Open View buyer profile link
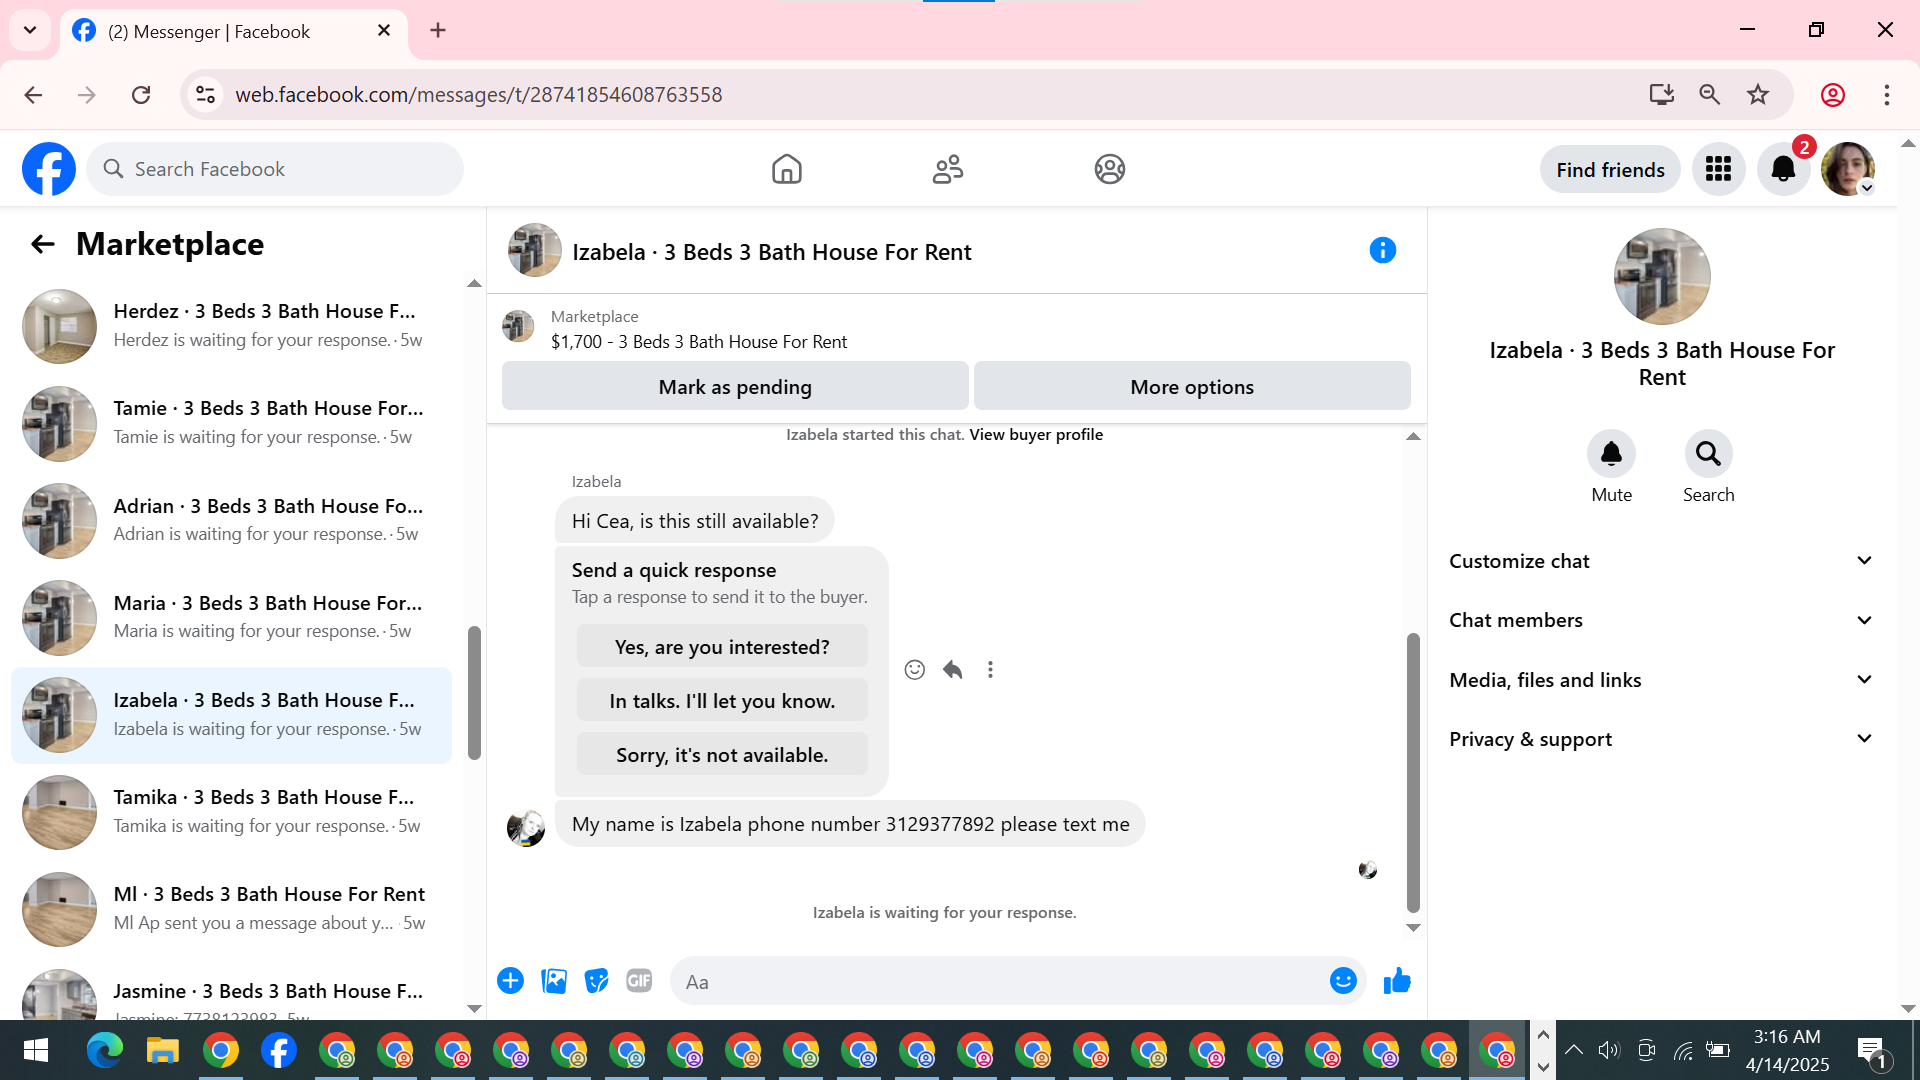The width and height of the screenshot is (1920, 1080). pyautogui.click(x=1036, y=435)
